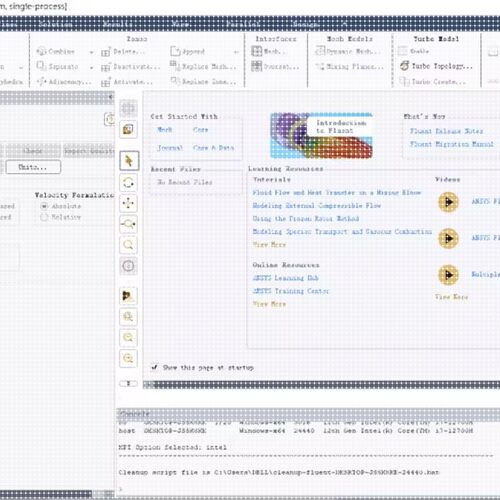Select the mouse pointer select tool

point(129,161)
